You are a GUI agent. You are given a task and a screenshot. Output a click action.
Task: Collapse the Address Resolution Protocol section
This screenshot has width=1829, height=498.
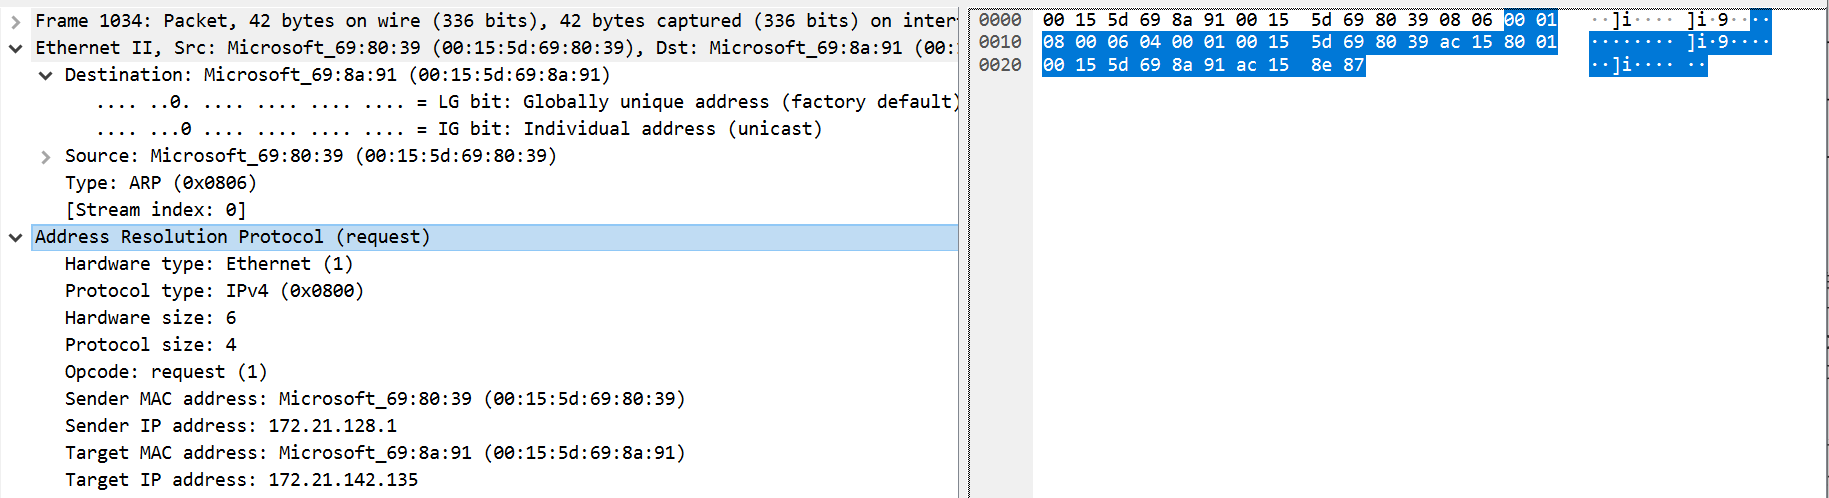coord(15,237)
